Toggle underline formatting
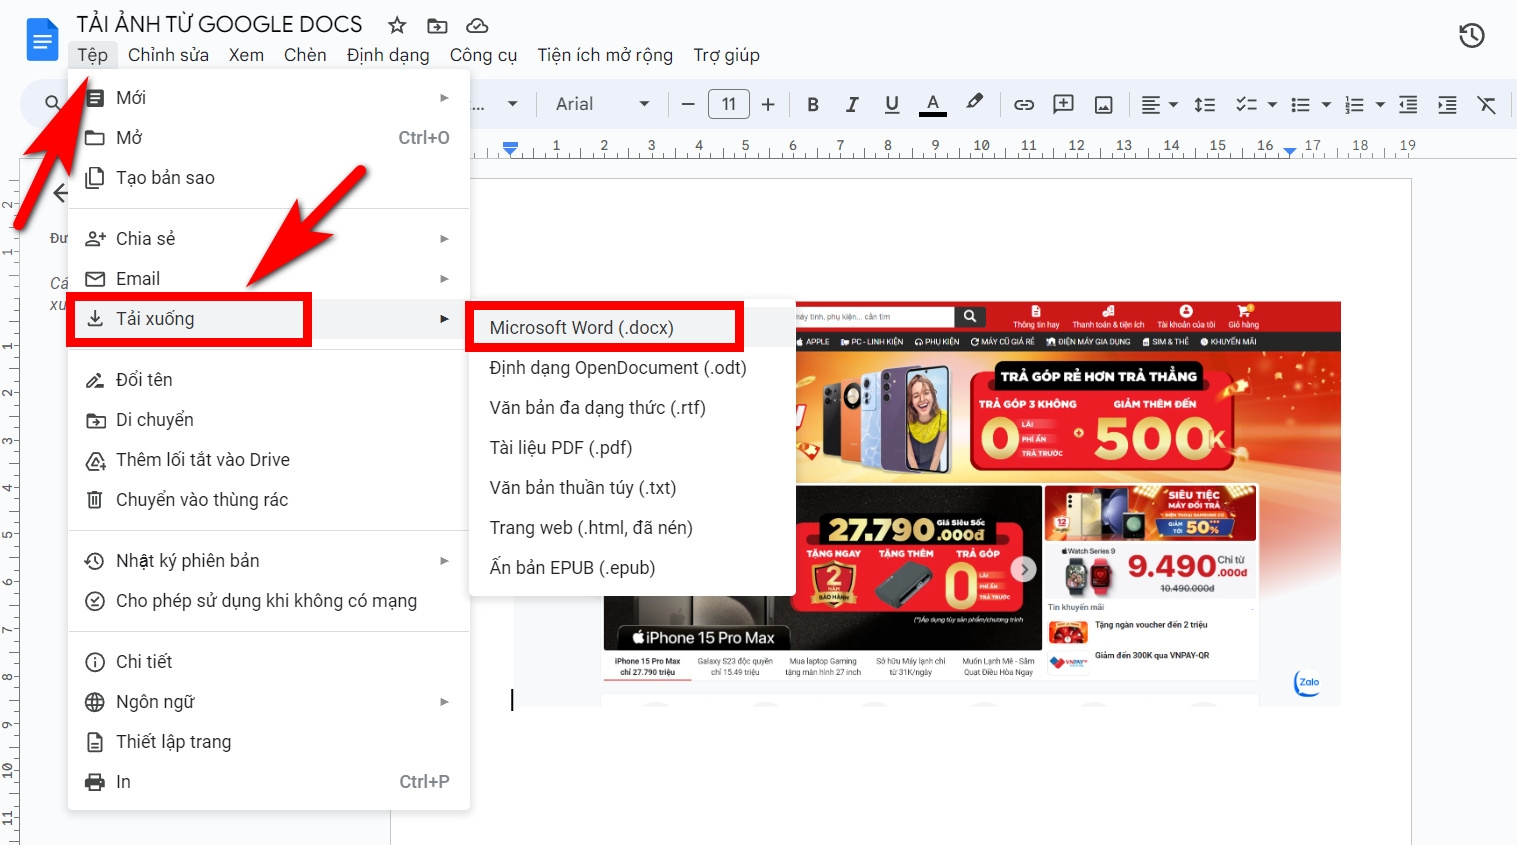Image resolution: width=1517 pixels, height=845 pixels. (891, 103)
